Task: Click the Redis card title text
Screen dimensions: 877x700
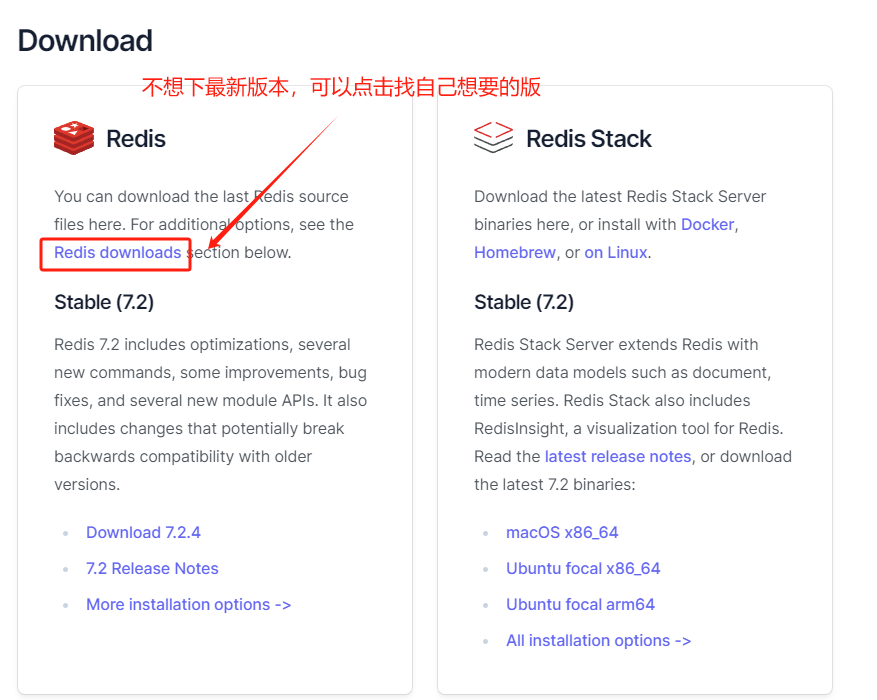Action: [x=136, y=138]
